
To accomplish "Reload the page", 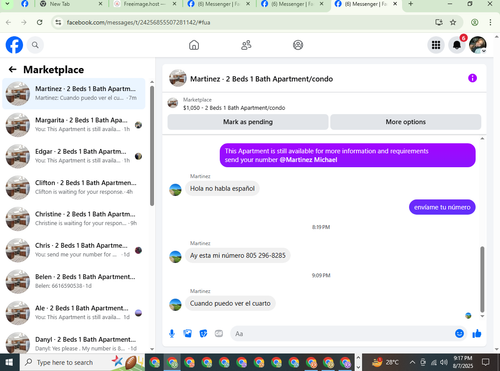I will 40,22.
